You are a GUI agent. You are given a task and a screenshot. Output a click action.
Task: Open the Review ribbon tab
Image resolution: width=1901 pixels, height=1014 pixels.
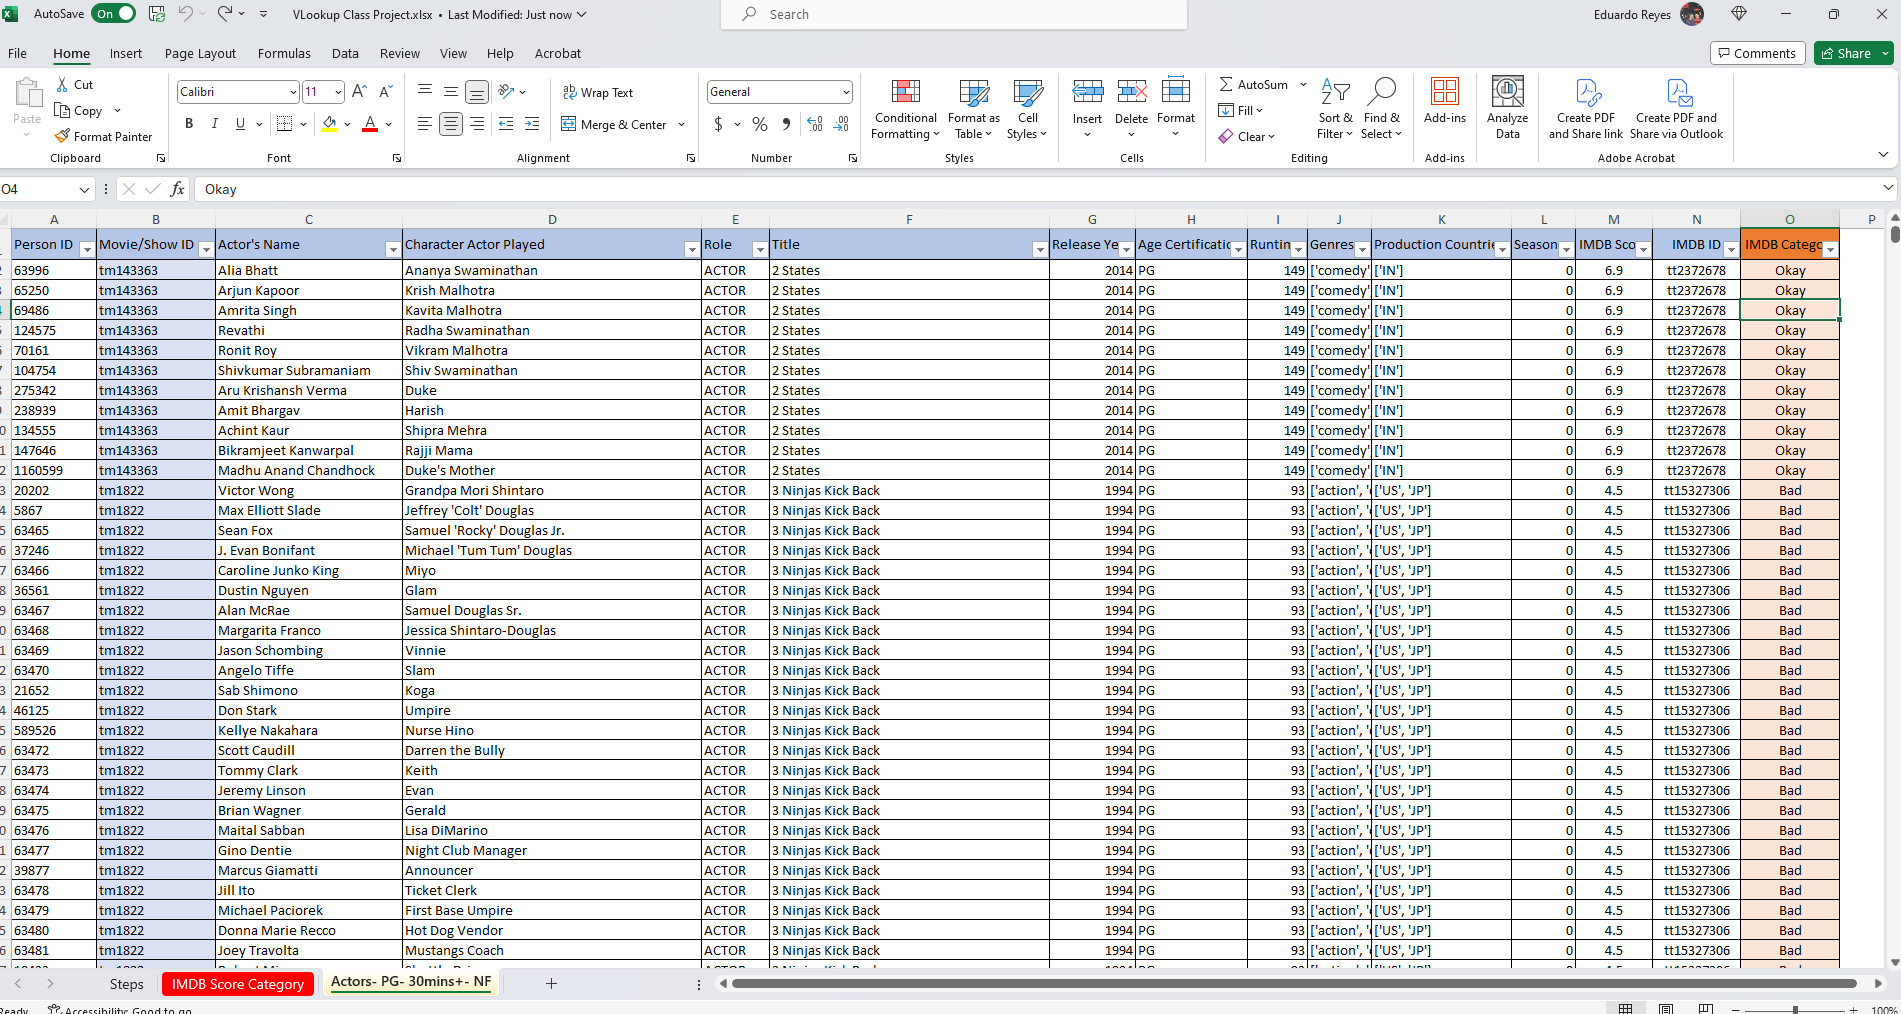pos(400,53)
